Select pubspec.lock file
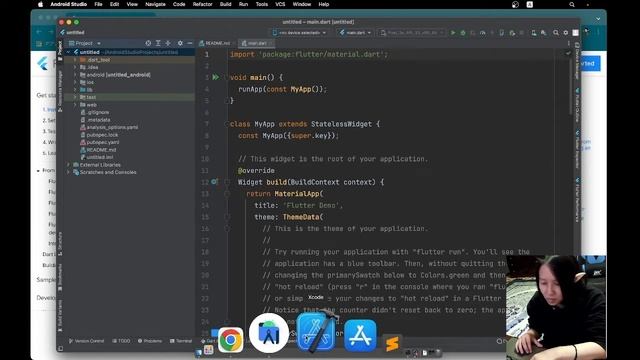 (x=99, y=135)
